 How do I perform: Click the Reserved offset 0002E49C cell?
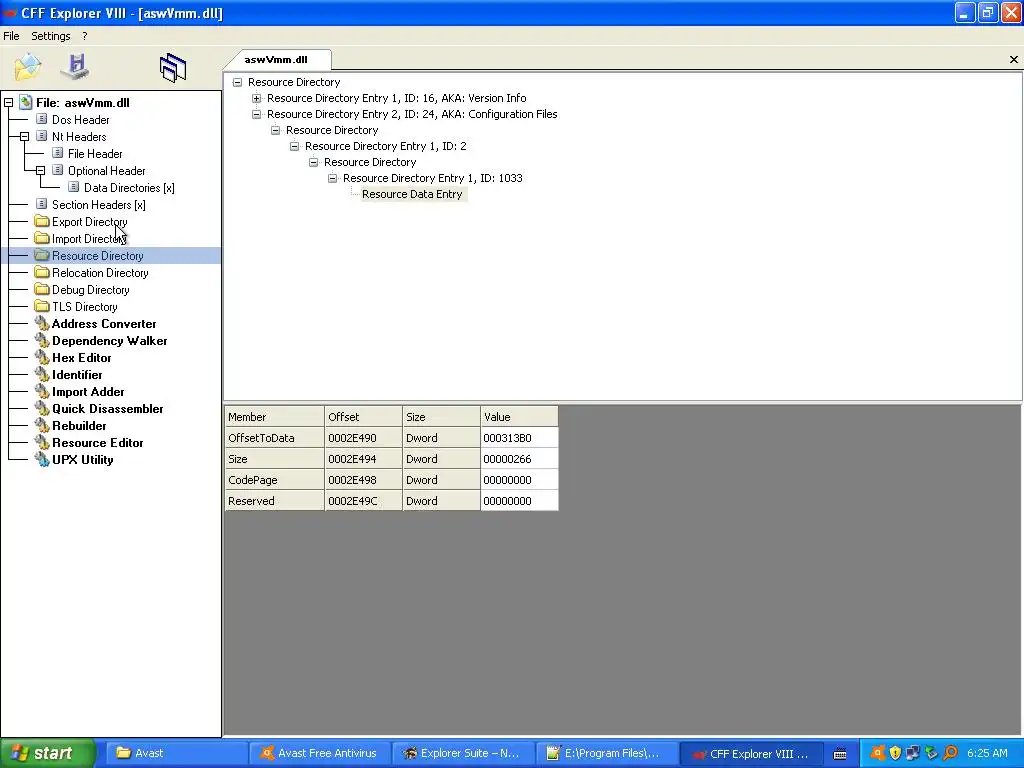click(363, 500)
